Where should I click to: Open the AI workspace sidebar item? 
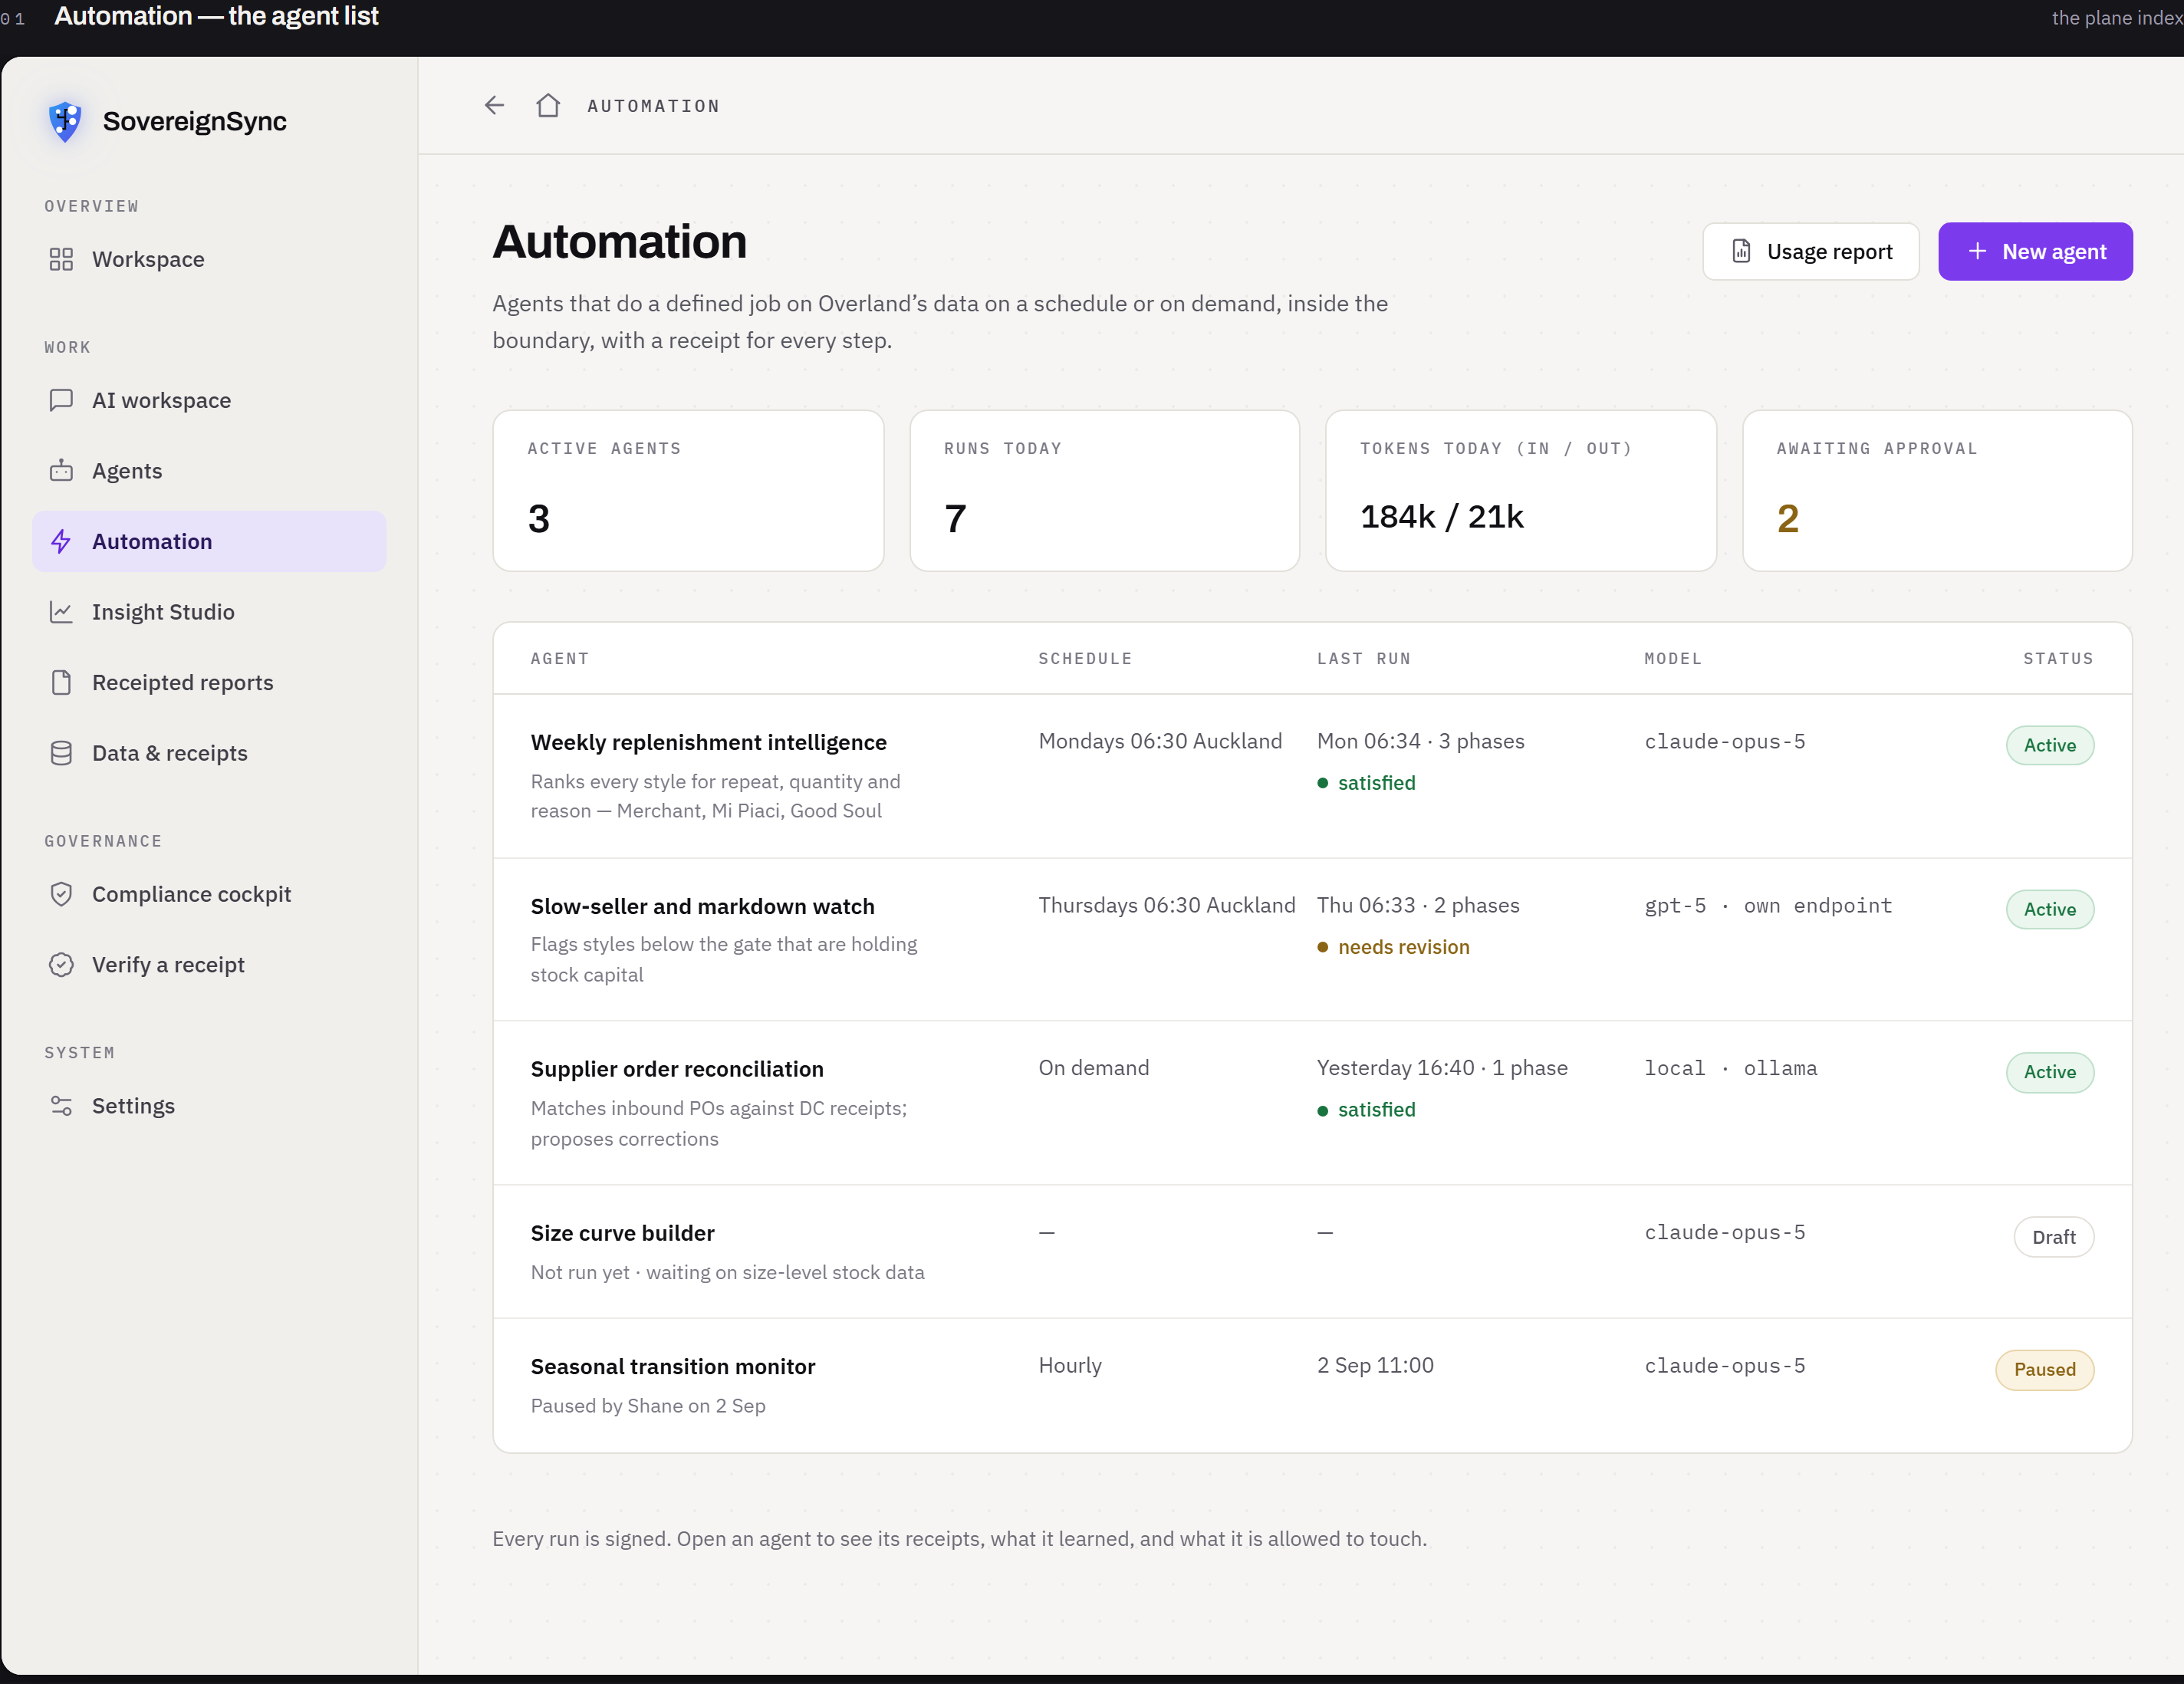click(209, 400)
